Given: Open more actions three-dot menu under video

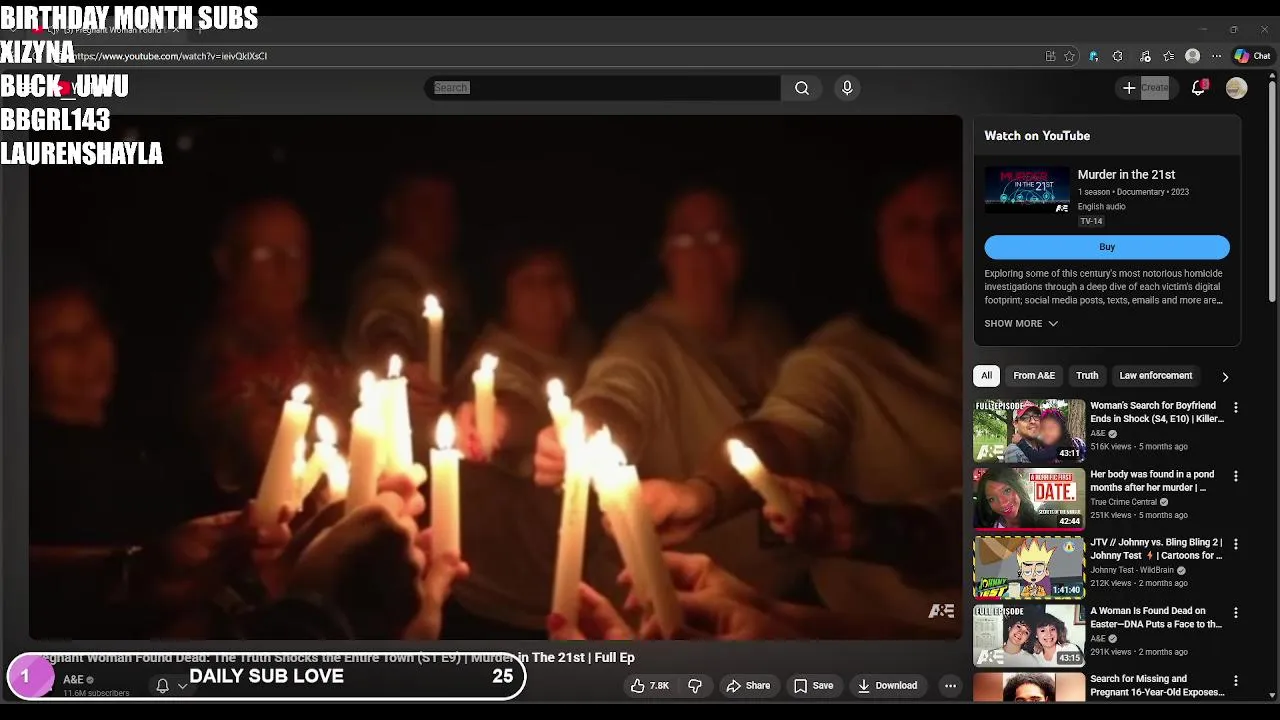Looking at the screenshot, I should pyautogui.click(x=951, y=686).
